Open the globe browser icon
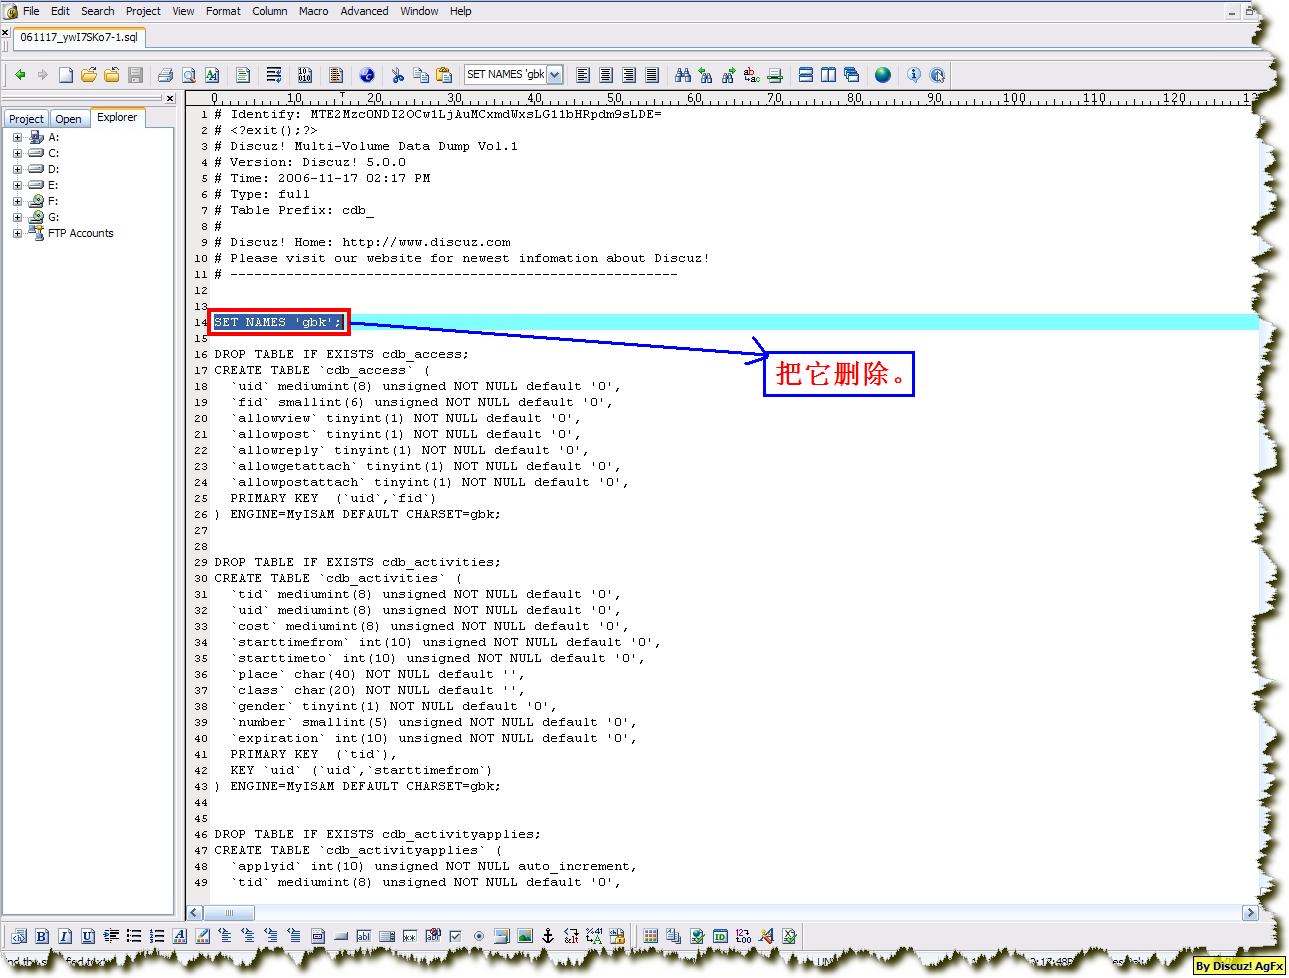Image resolution: width=1289 pixels, height=978 pixels. coord(883,75)
